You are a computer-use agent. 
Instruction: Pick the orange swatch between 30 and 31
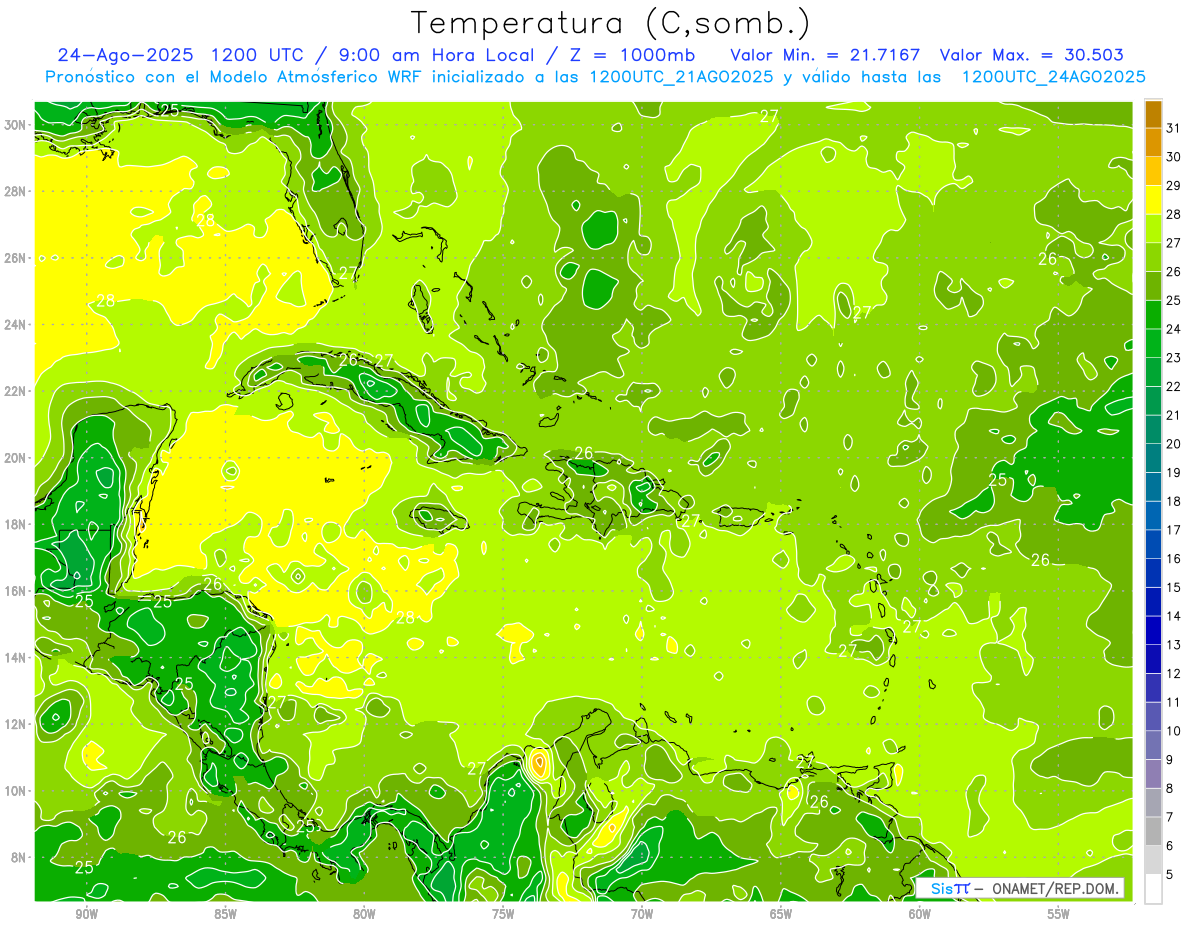(x=1153, y=142)
